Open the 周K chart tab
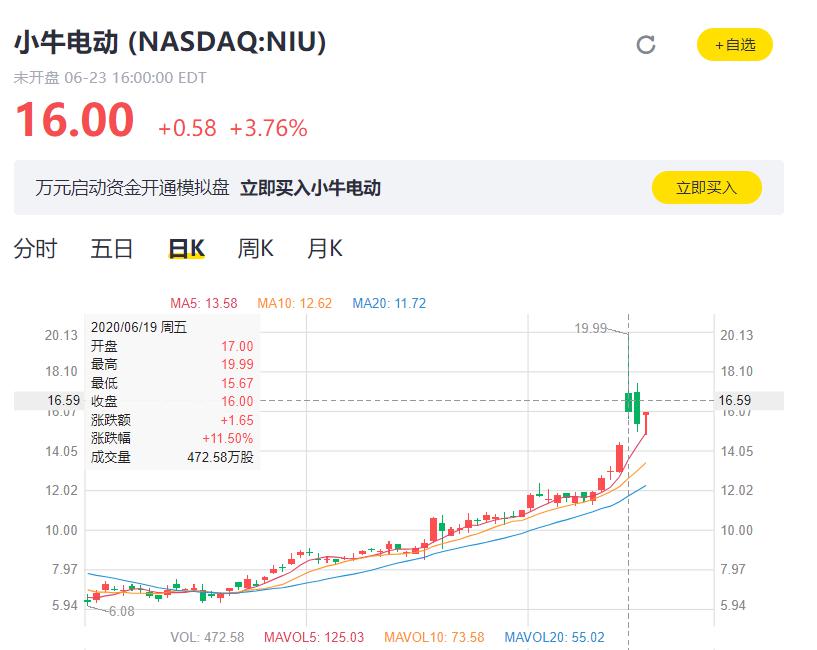Image resolution: width=817 pixels, height=650 pixels. tap(255, 248)
